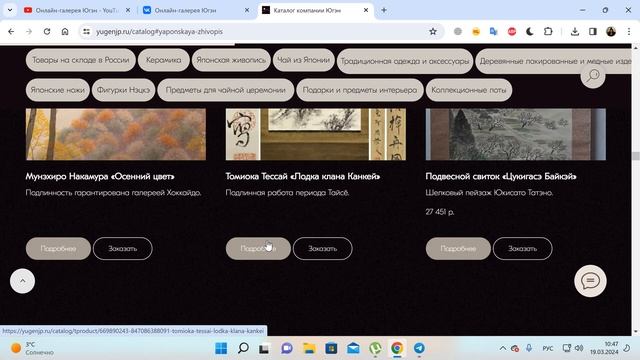Viewport: 640px width, 360px height.
Task: Open the browser side panel
Action: (593, 31)
